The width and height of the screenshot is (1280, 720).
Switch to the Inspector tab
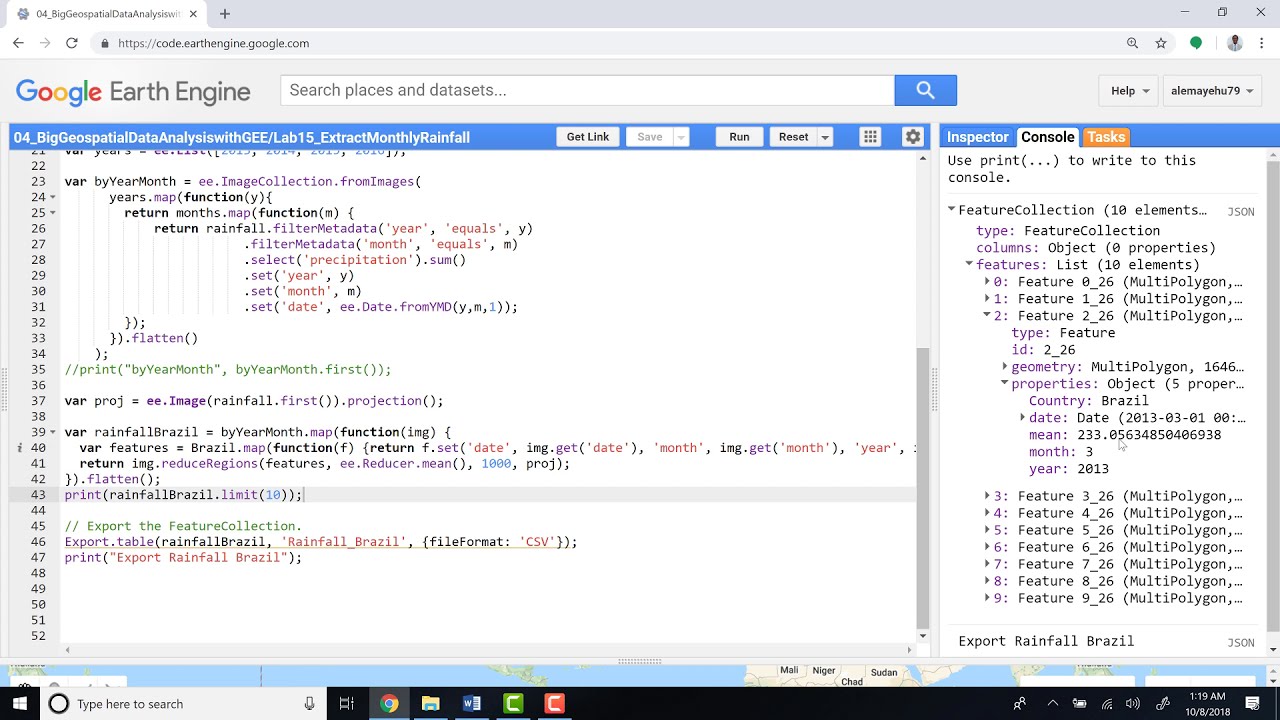coord(977,137)
